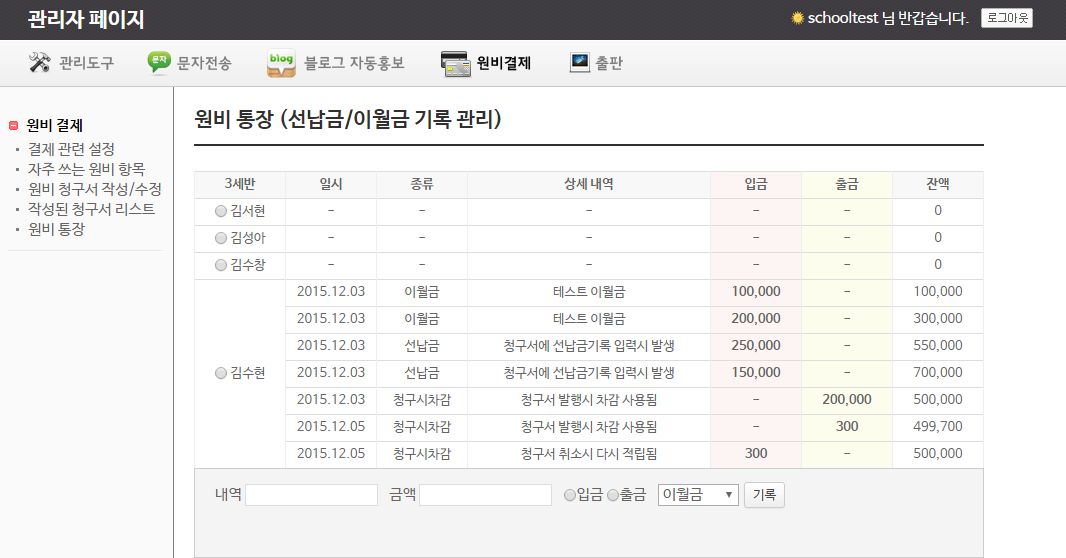Click the red minus icon beside 원비 결제

click(x=13, y=126)
